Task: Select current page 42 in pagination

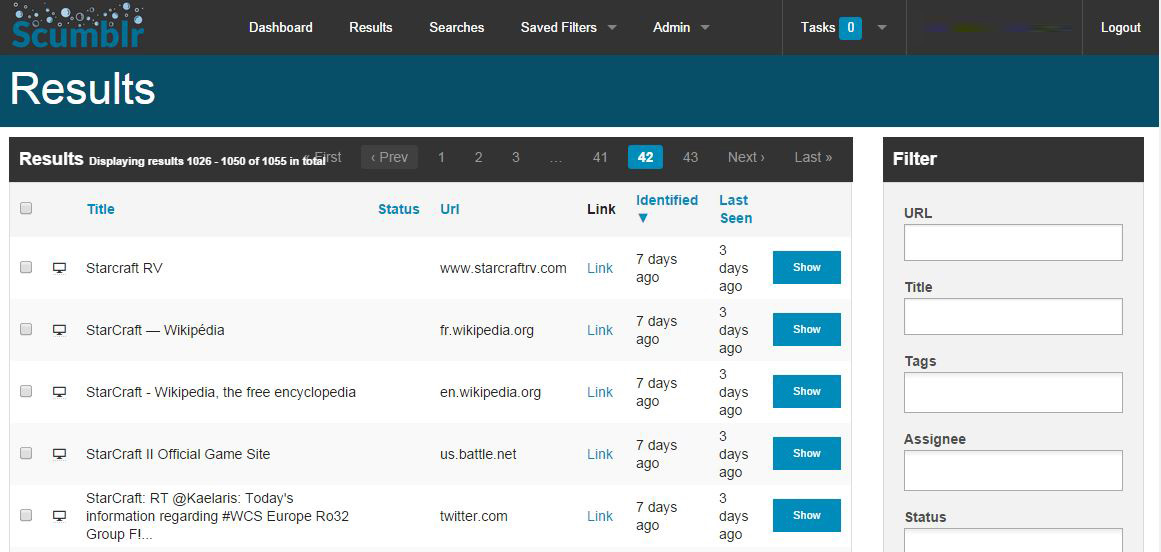Action: [x=645, y=157]
